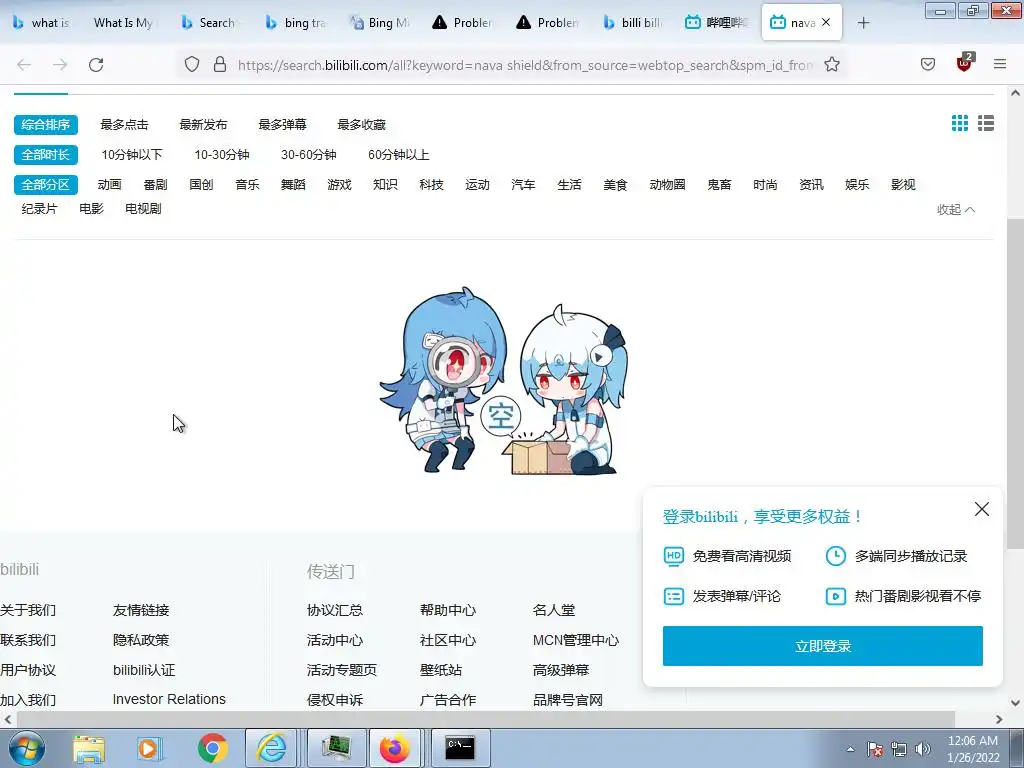The height and width of the screenshot is (768, 1024).
Task: Select 全部时长 duration filter
Action: 46,155
